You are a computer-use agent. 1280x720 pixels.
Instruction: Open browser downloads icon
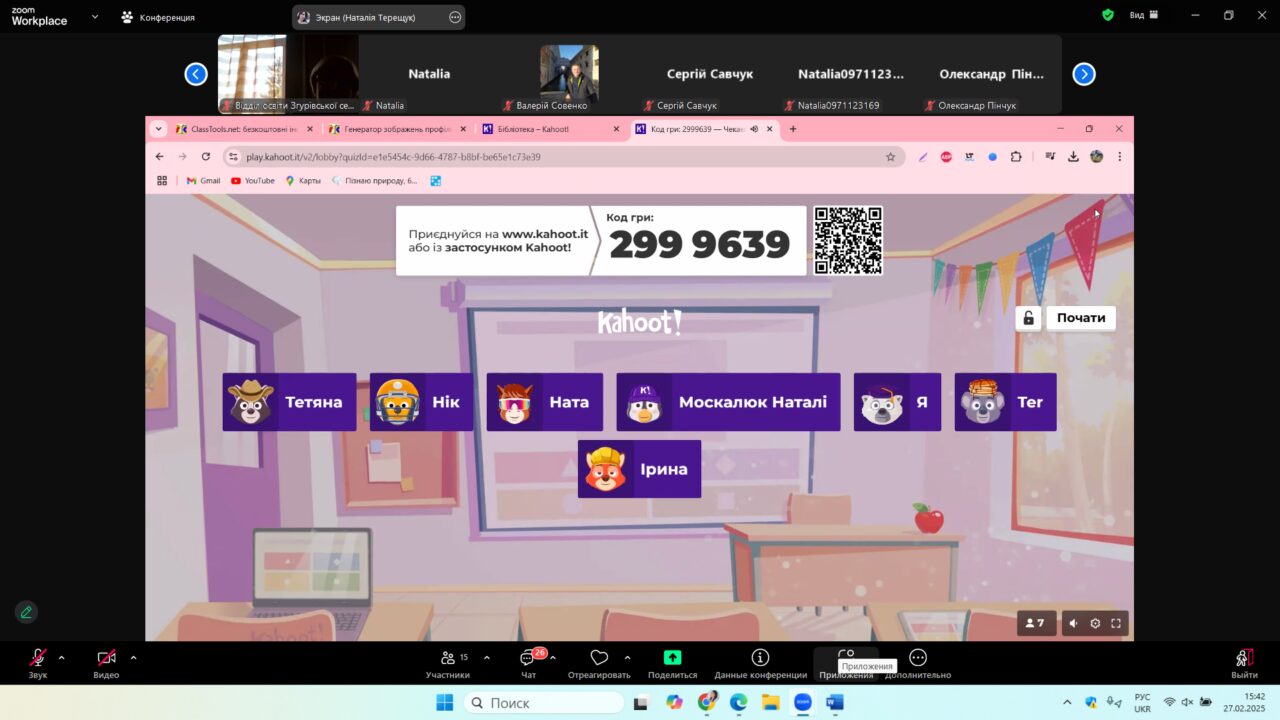(x=1073, y=157)
